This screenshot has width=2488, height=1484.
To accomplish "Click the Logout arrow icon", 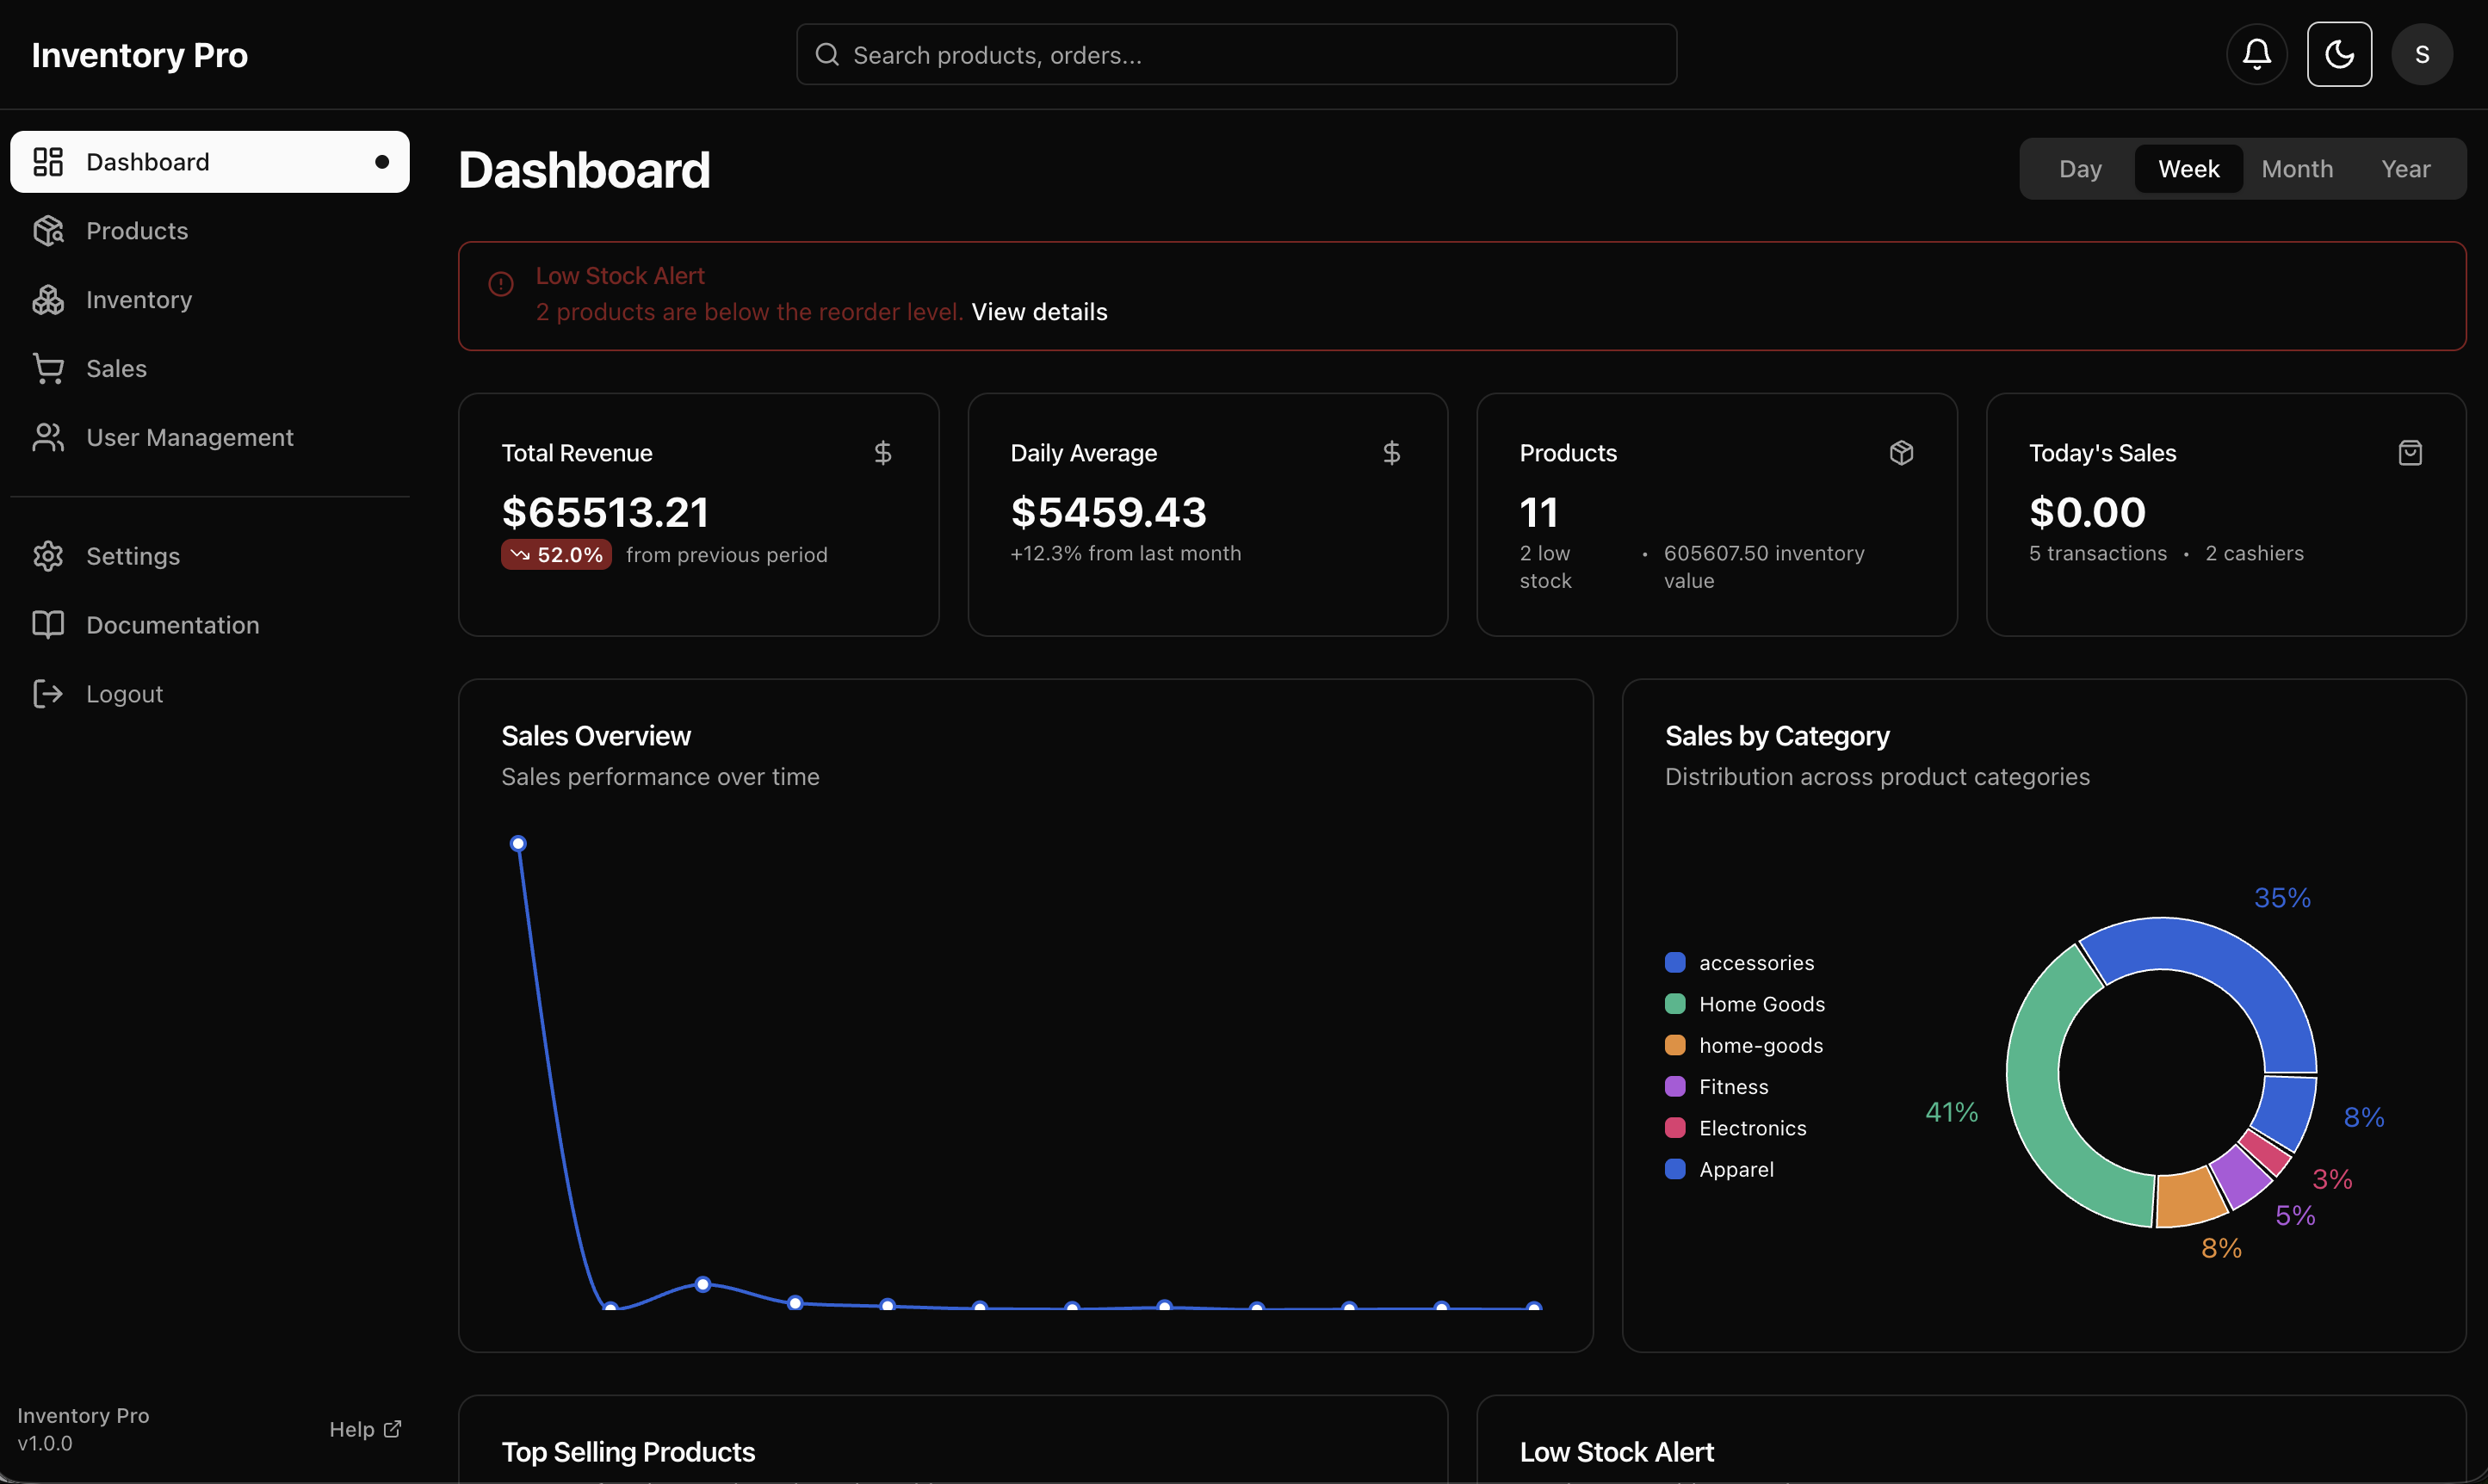I will (x=48, y=694).
